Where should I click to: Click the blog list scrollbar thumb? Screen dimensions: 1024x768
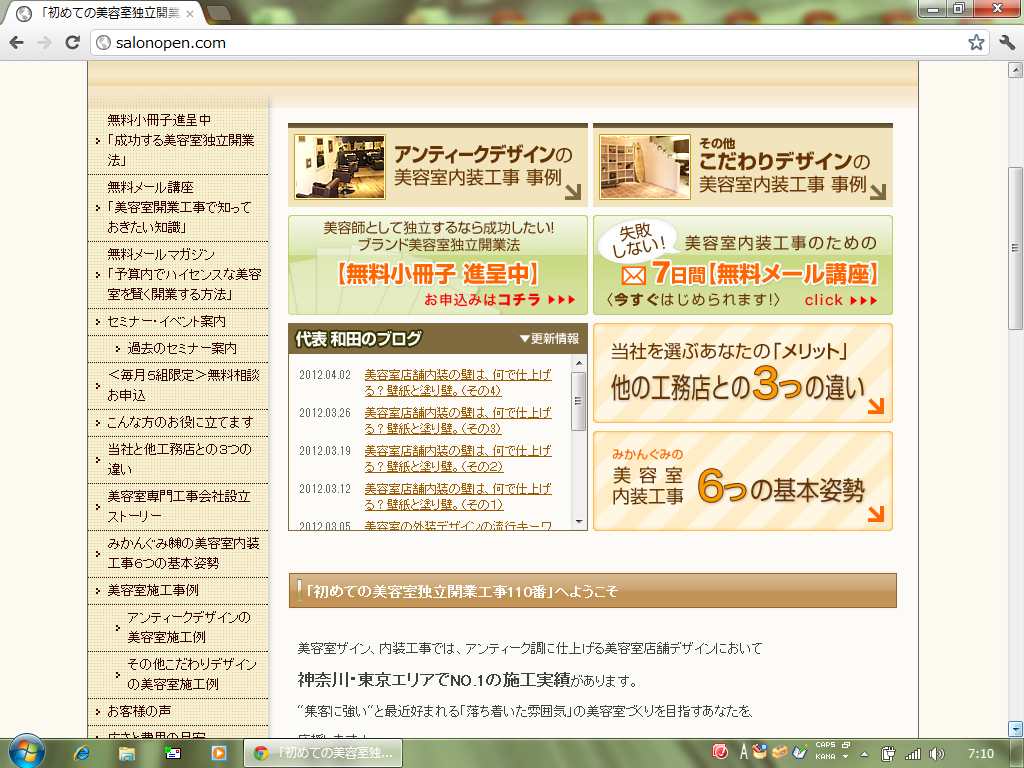coord(579,401)
